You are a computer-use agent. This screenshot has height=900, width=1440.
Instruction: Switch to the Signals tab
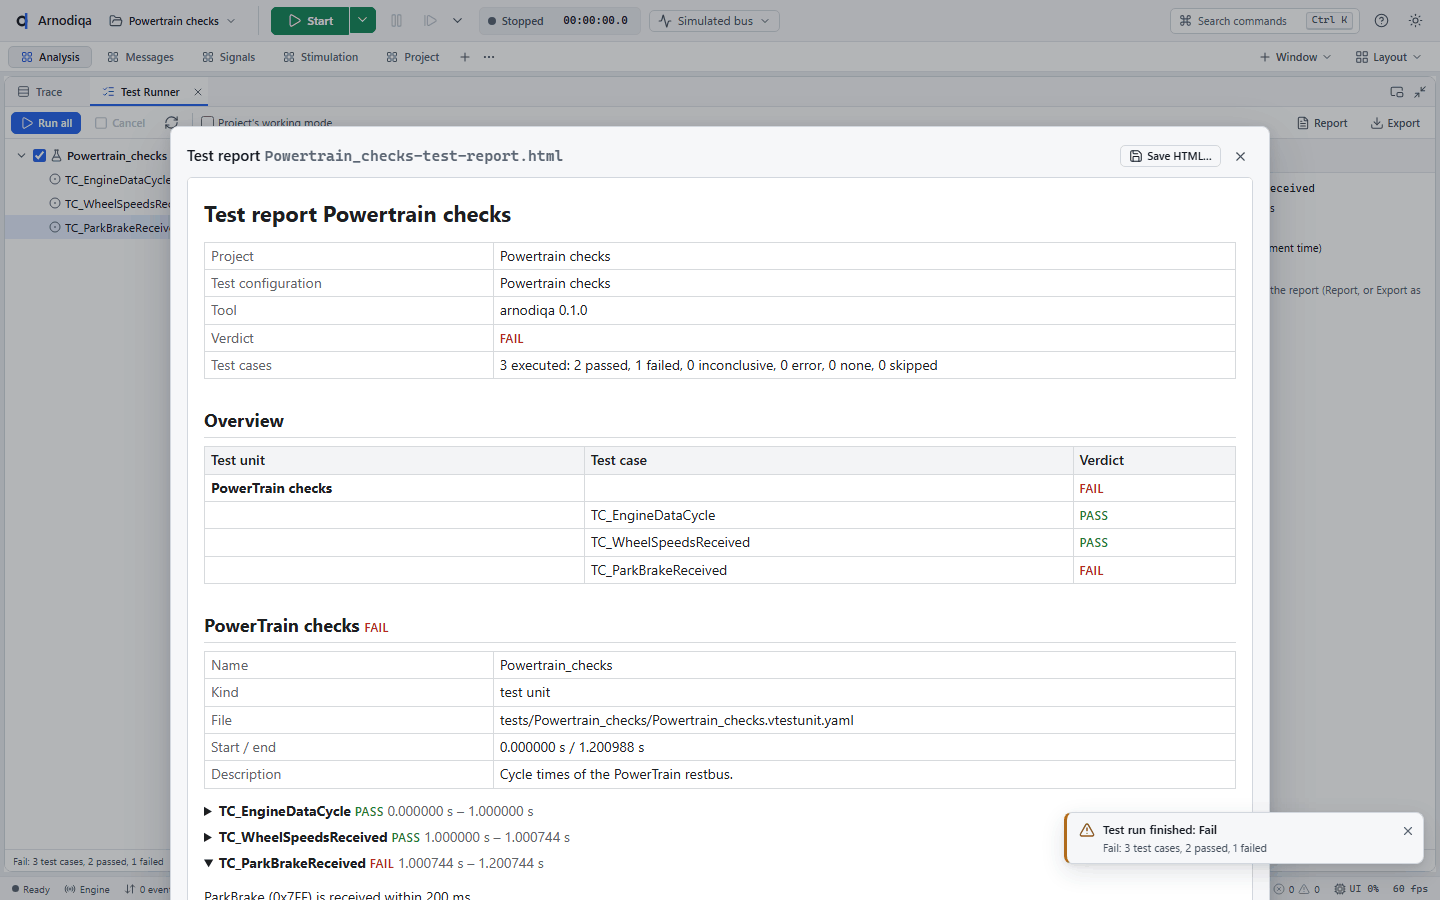pos(229,57)
